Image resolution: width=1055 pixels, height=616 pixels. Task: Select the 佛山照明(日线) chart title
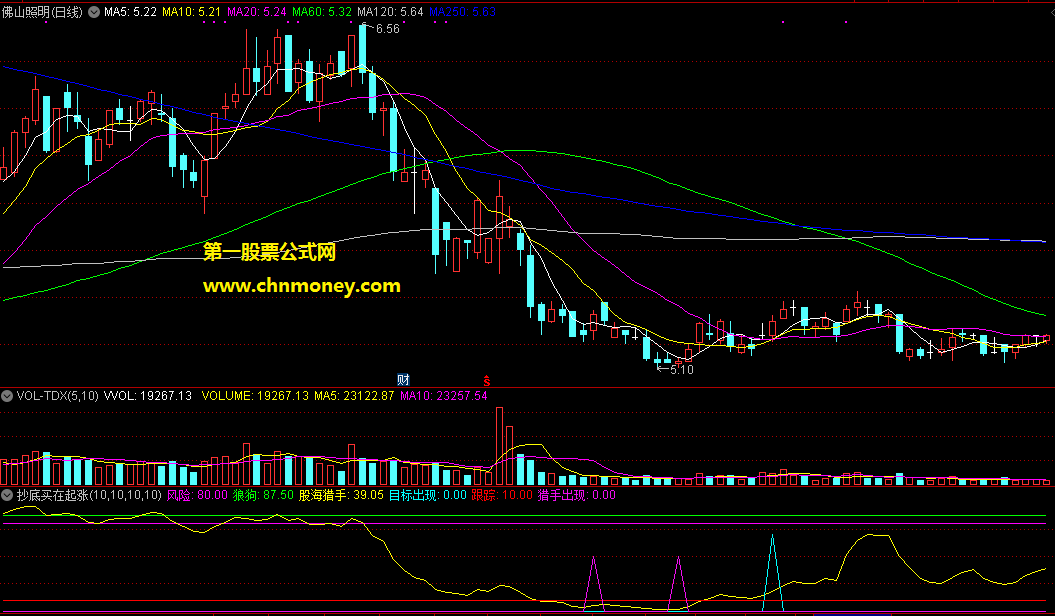coord(42,12)
